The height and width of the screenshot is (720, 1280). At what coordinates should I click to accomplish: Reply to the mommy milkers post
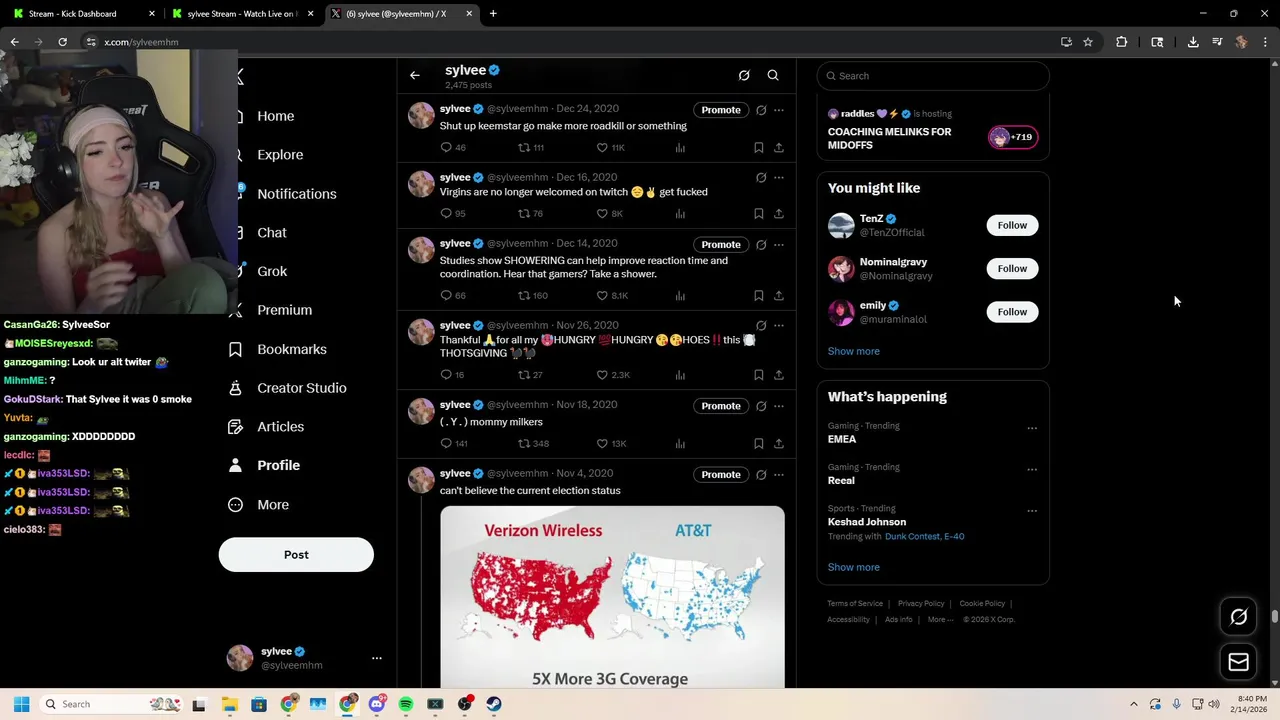point(446,443)
